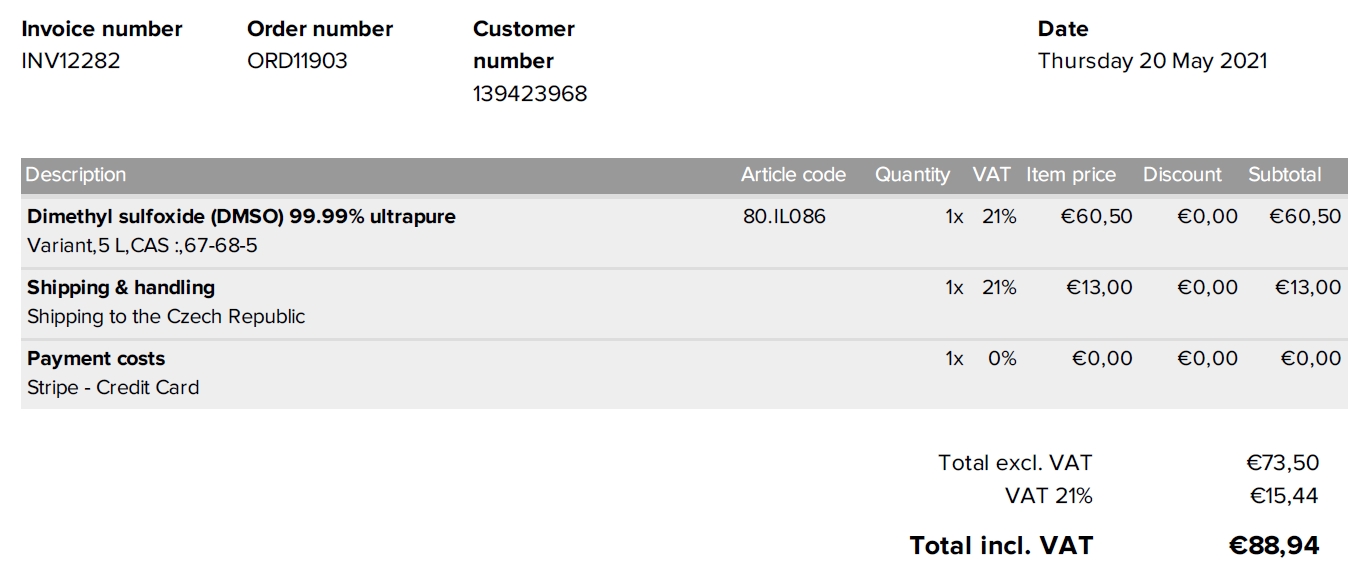Select Stripe - Credit Card text
The image size is (1360, 571).
(113, 388)
